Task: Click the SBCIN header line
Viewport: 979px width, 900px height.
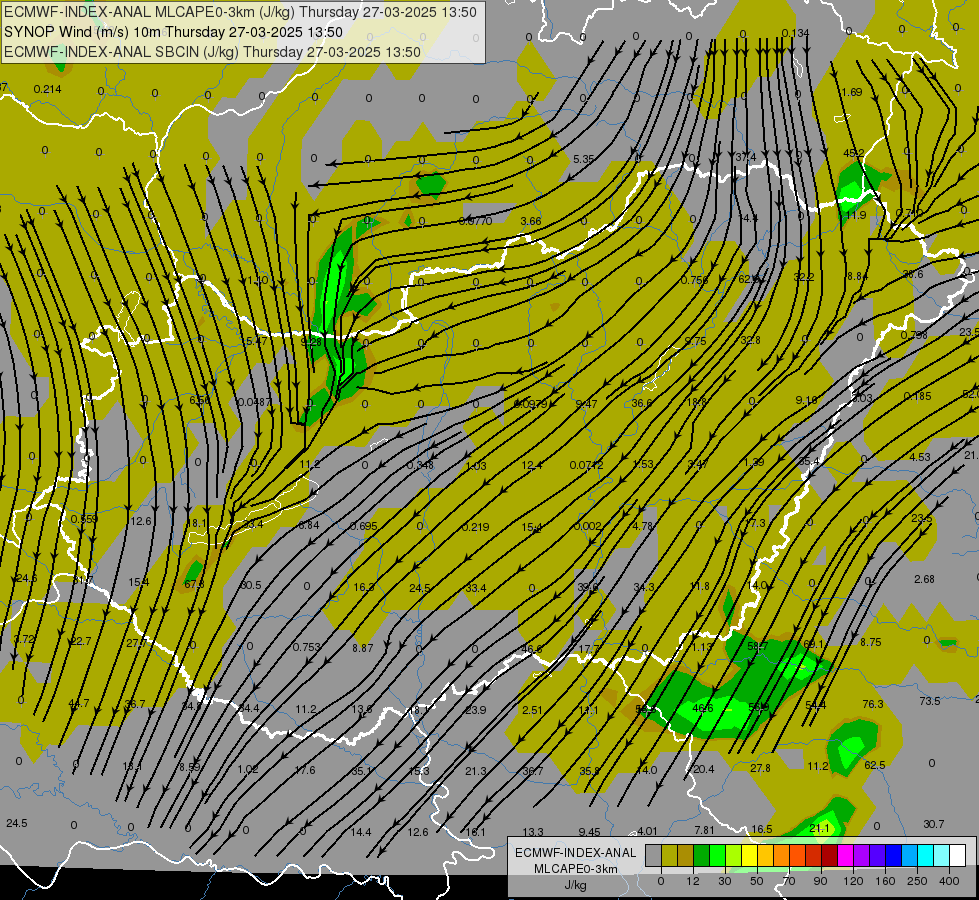Action: [212, 52]
